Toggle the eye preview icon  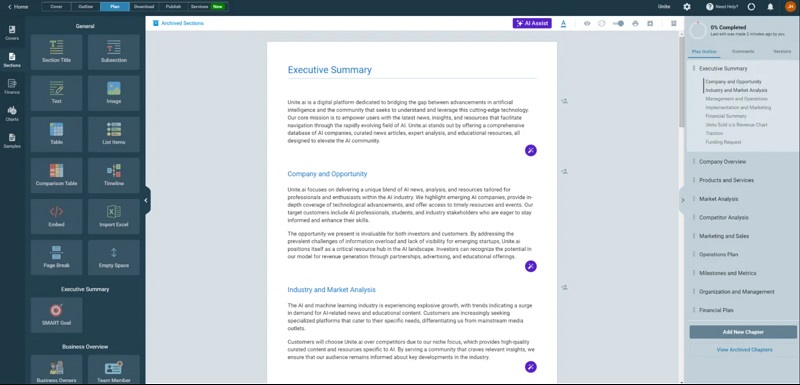point(587,23)
